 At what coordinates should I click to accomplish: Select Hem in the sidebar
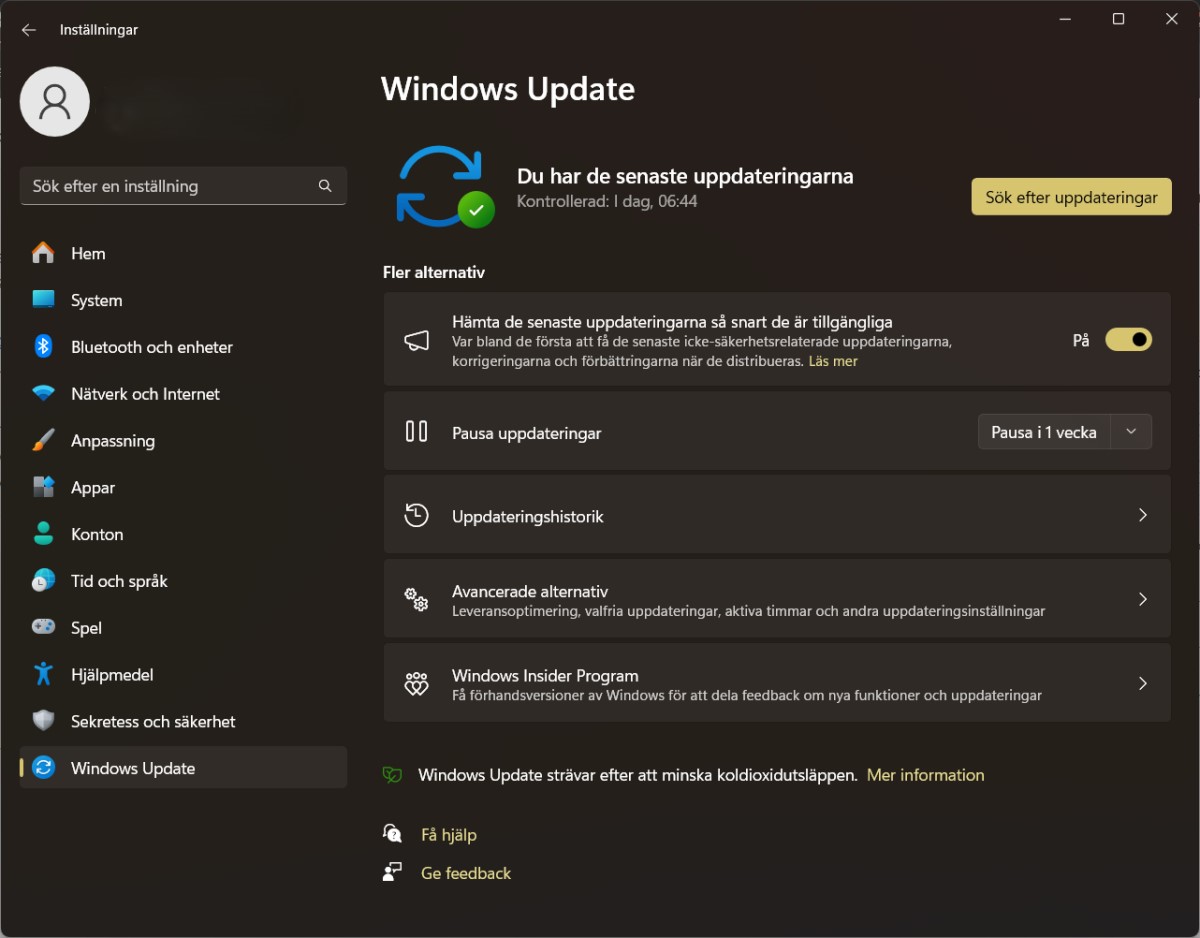(183, 253)
